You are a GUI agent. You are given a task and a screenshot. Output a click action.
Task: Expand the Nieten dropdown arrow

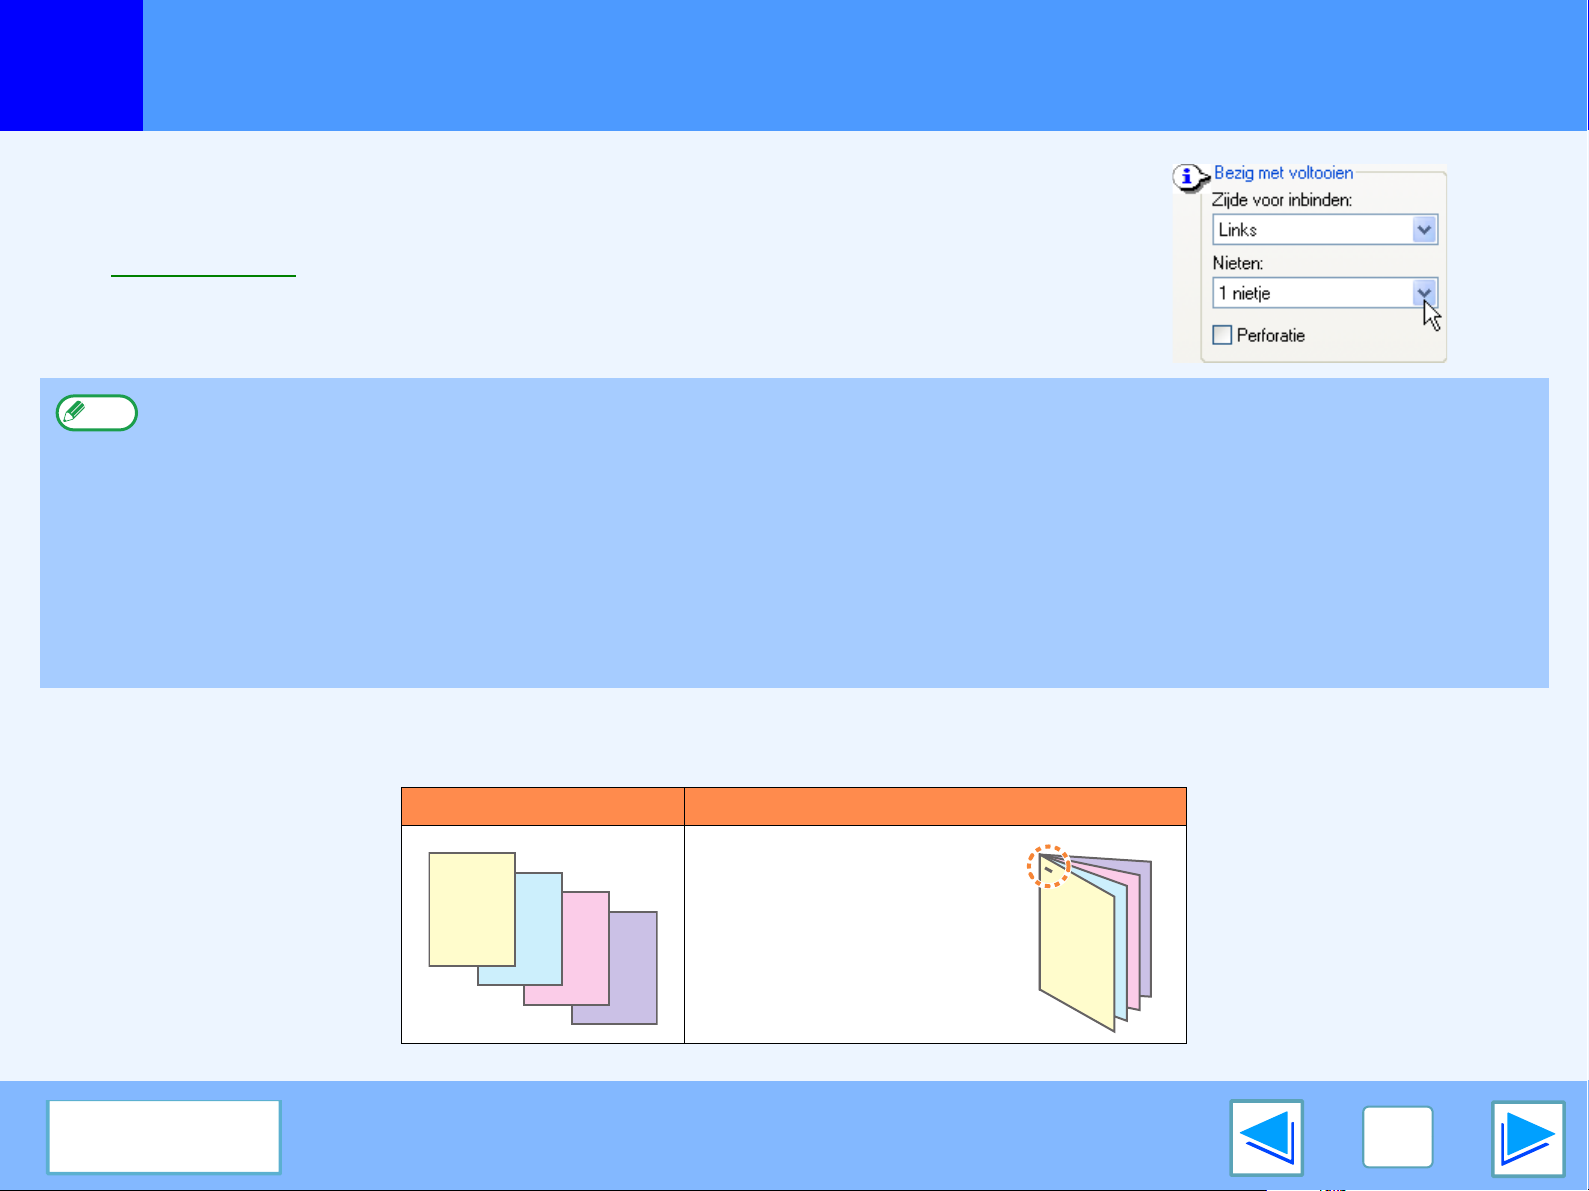point(1424,293)
